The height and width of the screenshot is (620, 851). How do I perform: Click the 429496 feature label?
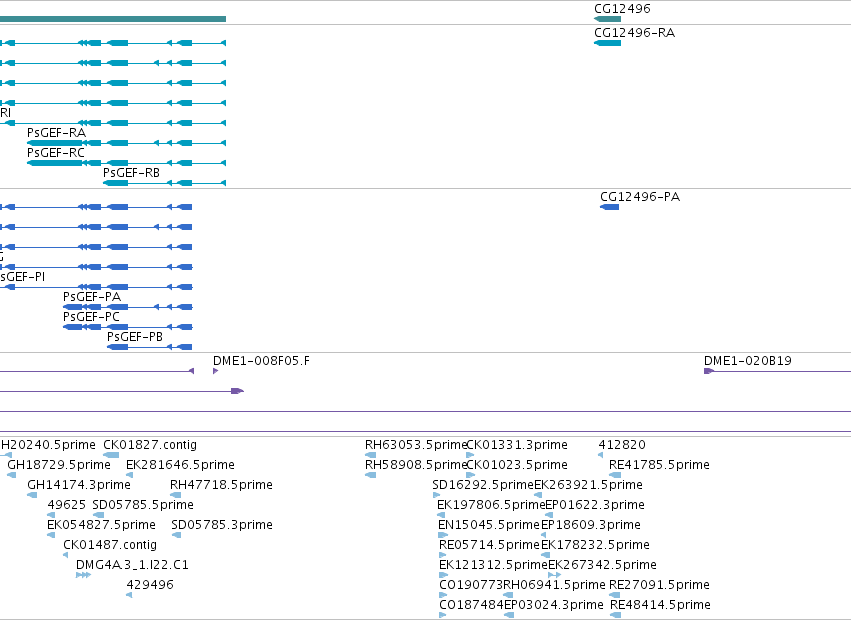pos(150,585)
